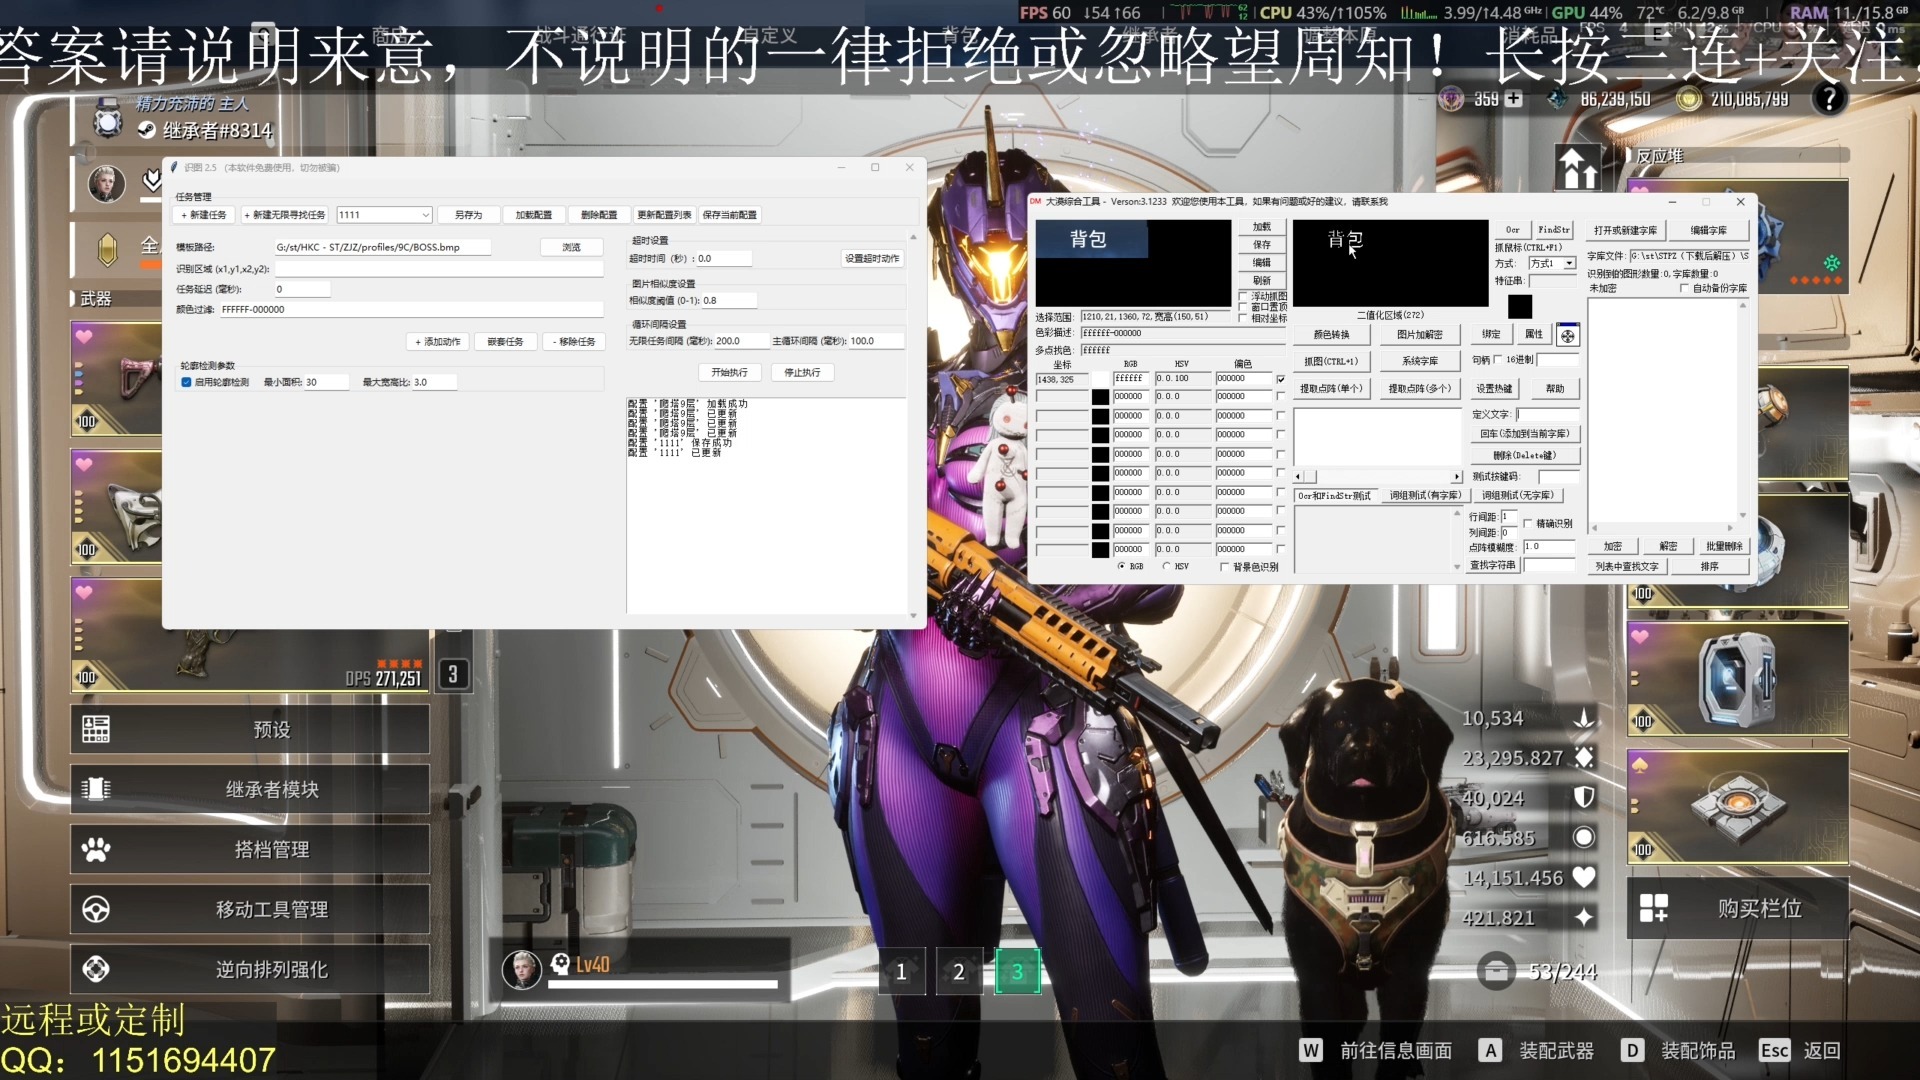
Task: Click the plus icon next to 359 currency
Action: tap(1513, 99)
